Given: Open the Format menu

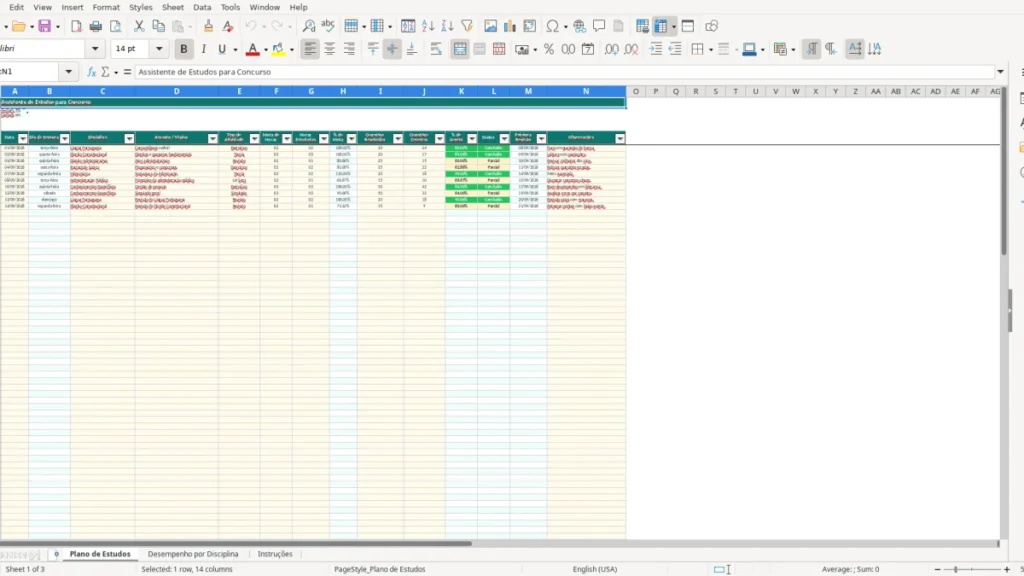Looking at the screenshot, I should (106, 7).
